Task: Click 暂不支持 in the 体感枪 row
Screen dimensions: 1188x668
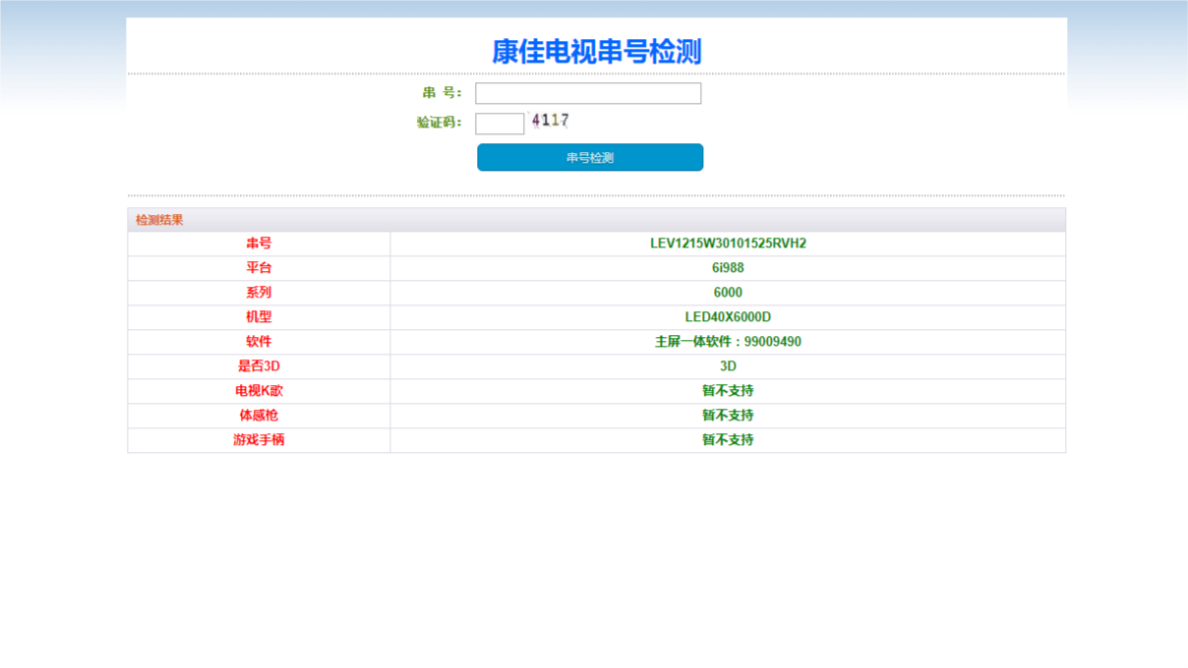Action: point(728,415)
